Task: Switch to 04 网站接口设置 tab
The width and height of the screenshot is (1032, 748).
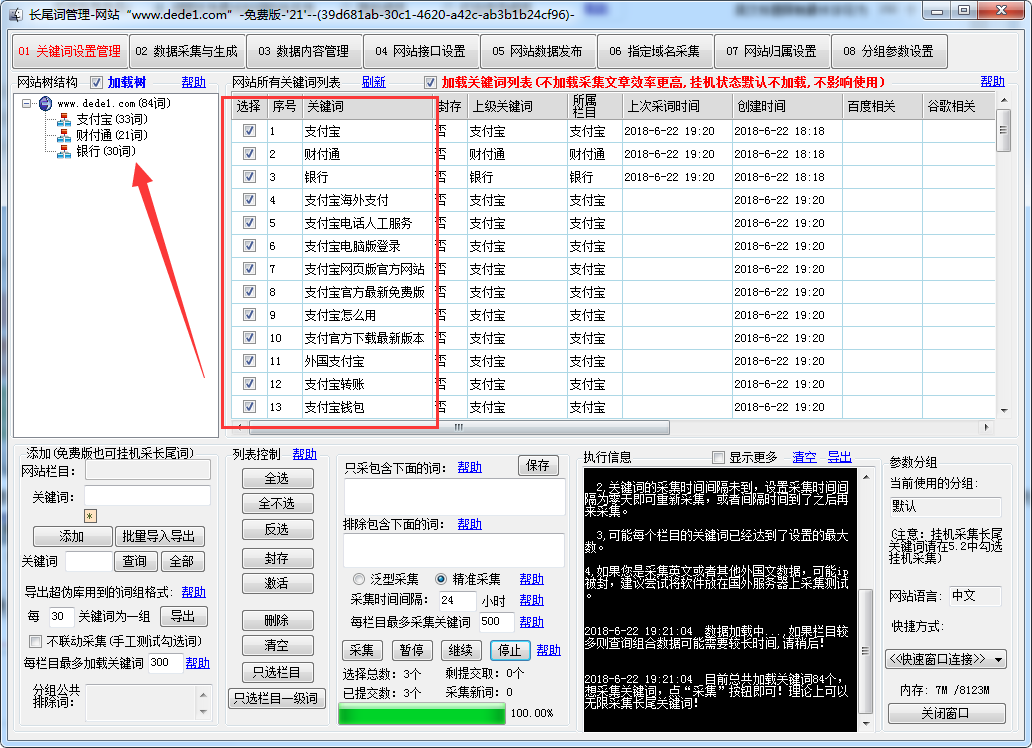Action: pyautogui.click(x=421, y=51)
